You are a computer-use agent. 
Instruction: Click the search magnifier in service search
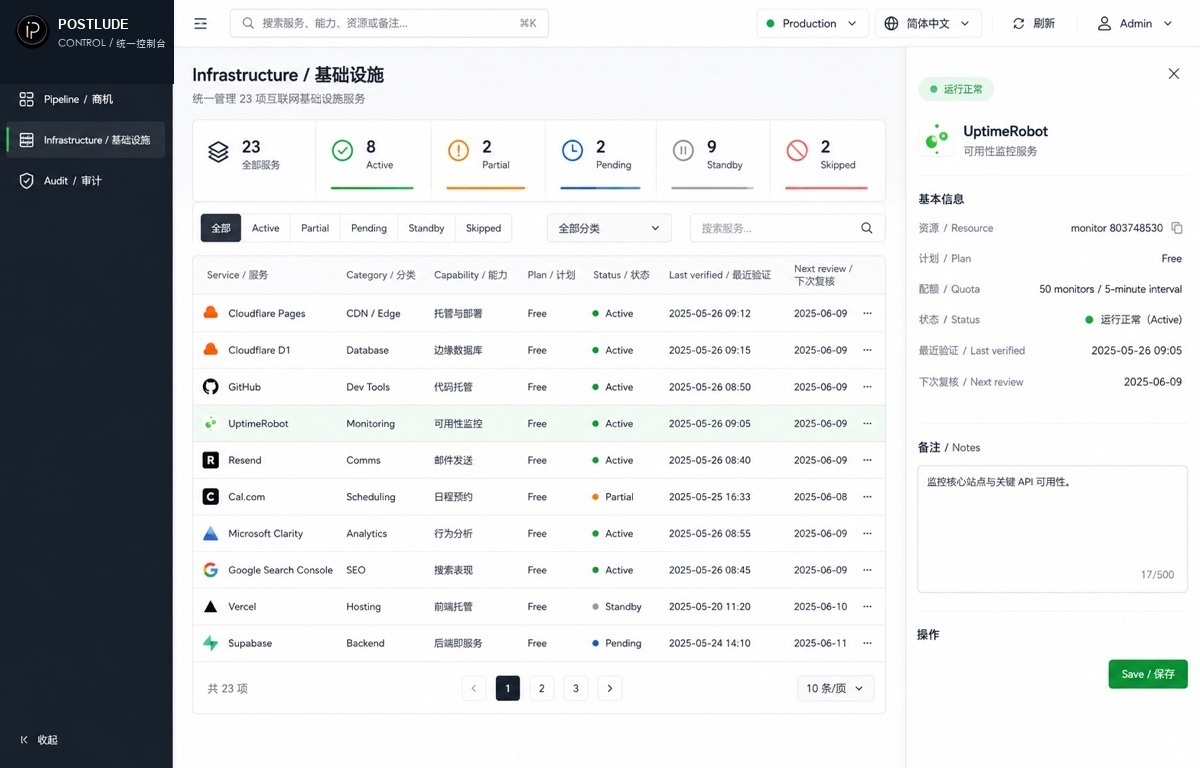867,228
